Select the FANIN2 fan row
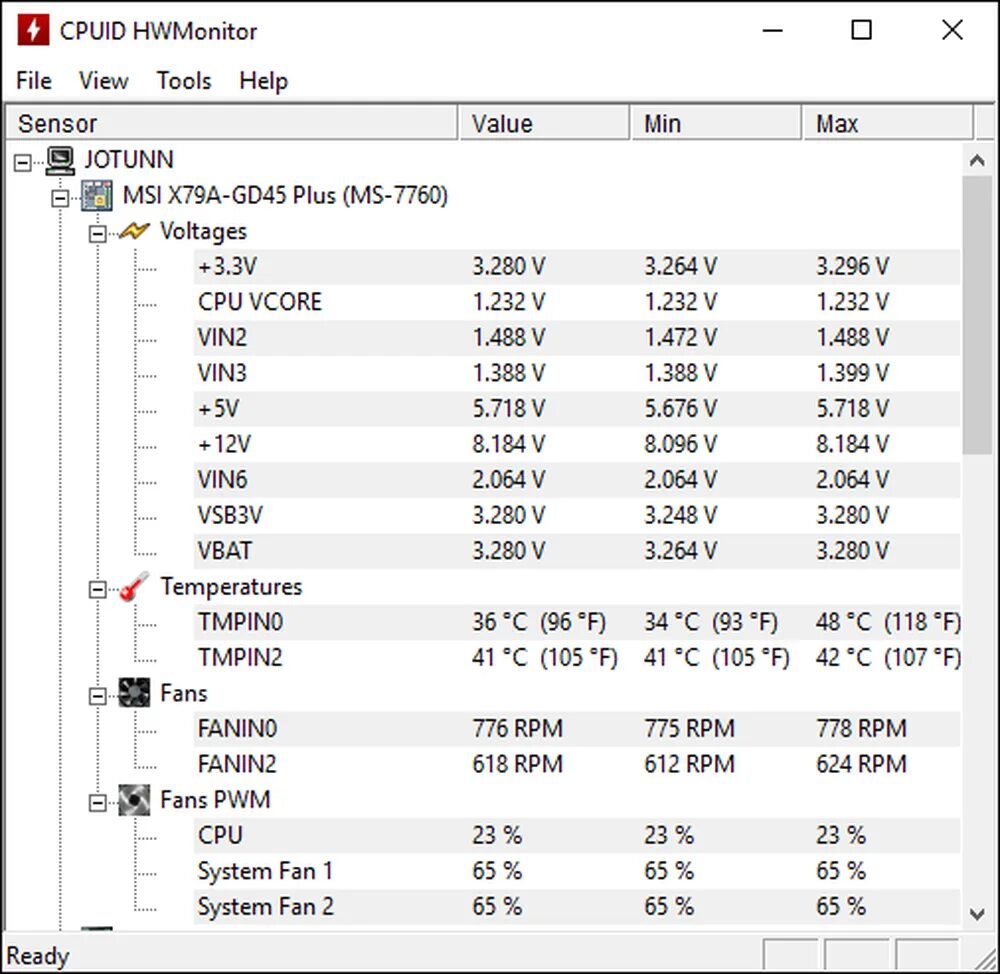The width and height of the screenshot is (1000, 974). click(x=577, y=764)
